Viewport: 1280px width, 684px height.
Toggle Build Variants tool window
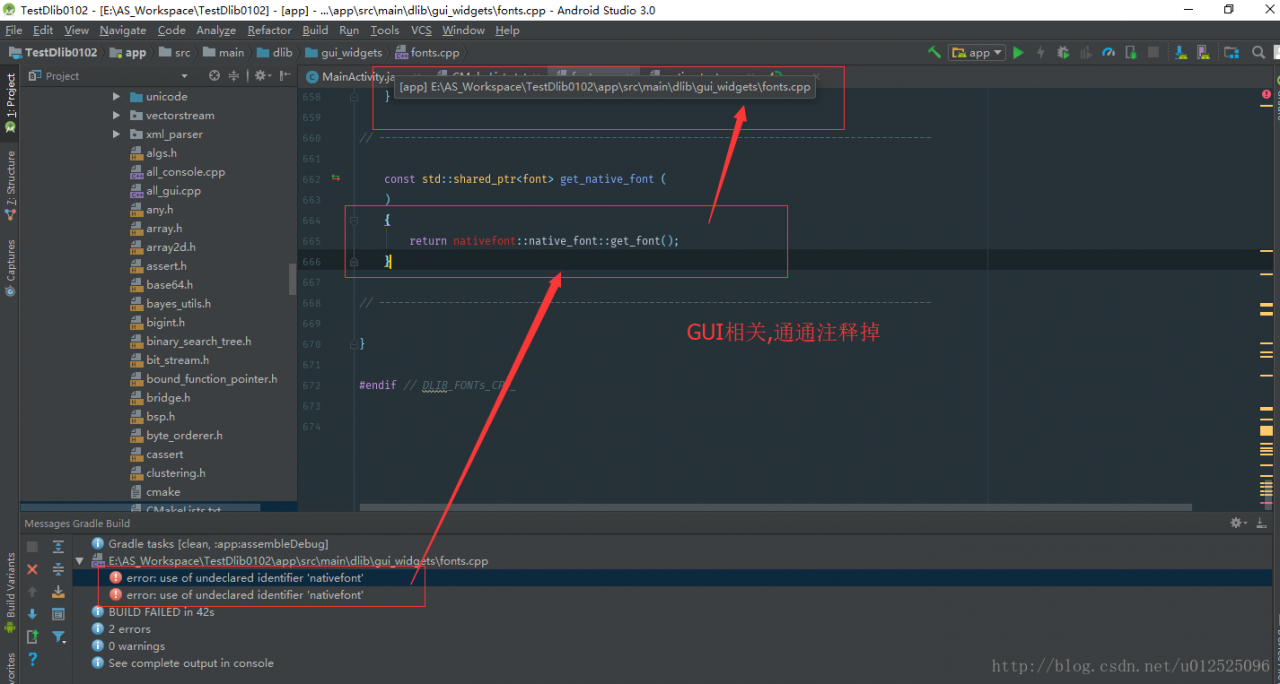pos(10,593)
